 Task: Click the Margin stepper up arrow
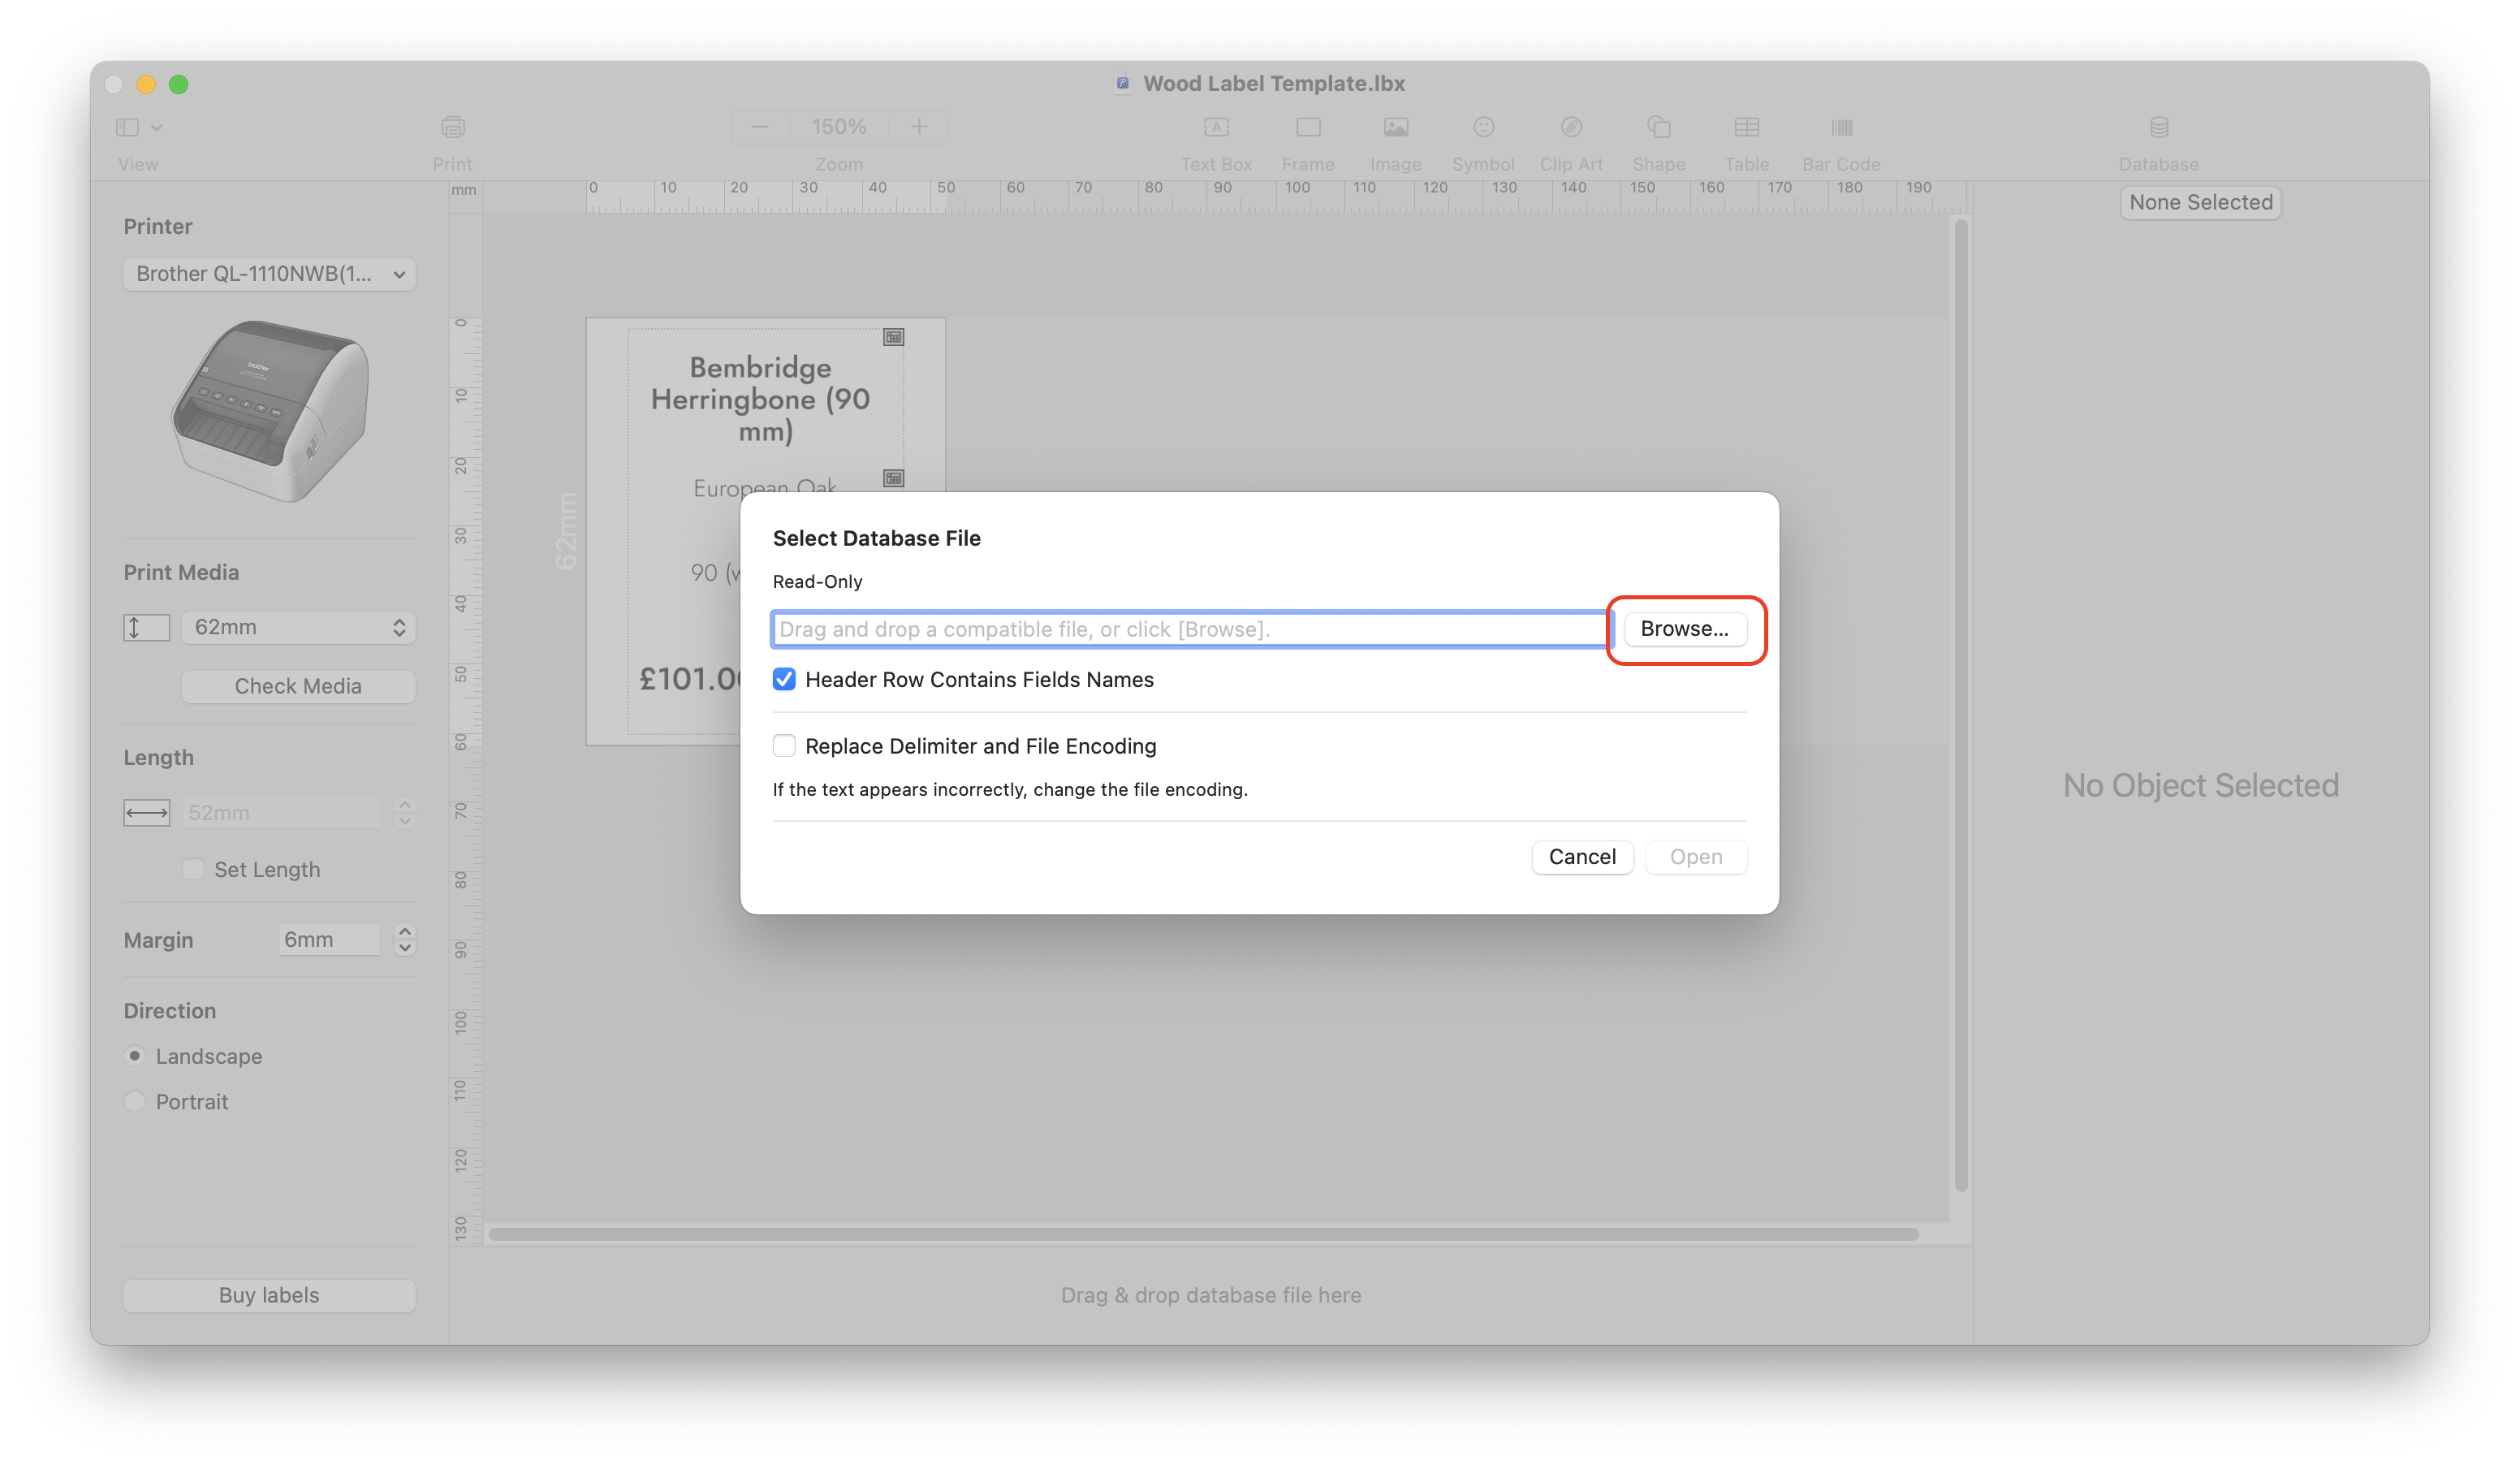pyautogui.click(x=404, y=932)
